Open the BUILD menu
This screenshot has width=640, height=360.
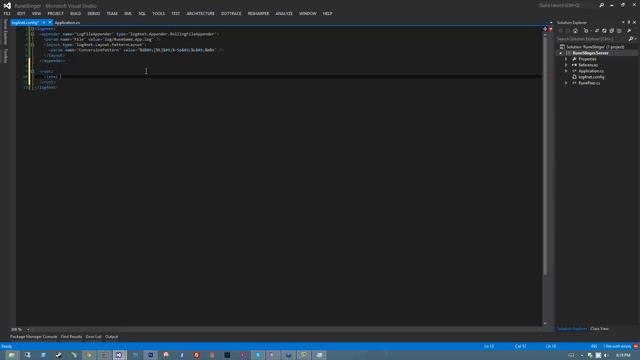click(x=76, y=13)
